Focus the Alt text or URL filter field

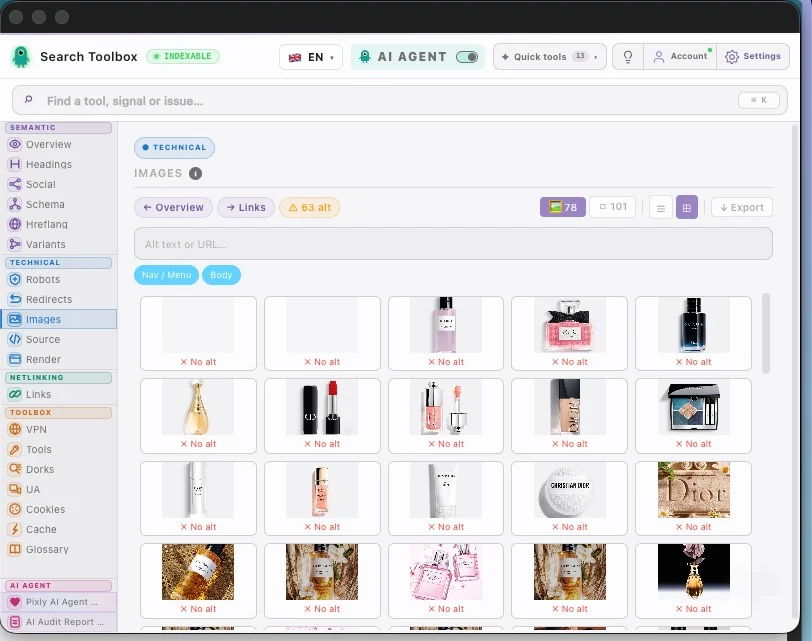pos(453,244)
